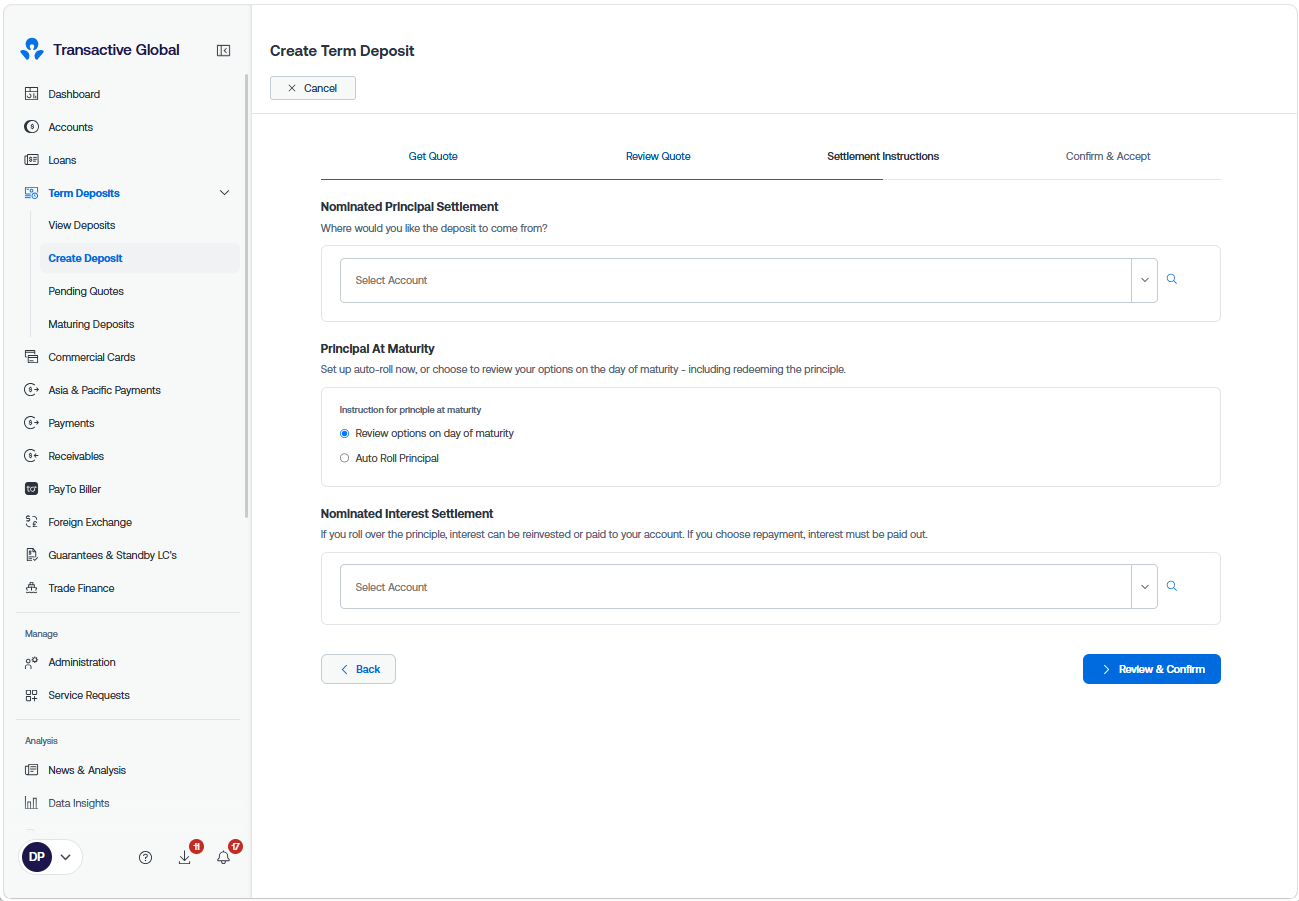Image resolution: width=1299 pixels, height=901 pixels.
Task: Search accounts for Principal Settlement
Action: pyautogui.click(x=1172, y=280)
